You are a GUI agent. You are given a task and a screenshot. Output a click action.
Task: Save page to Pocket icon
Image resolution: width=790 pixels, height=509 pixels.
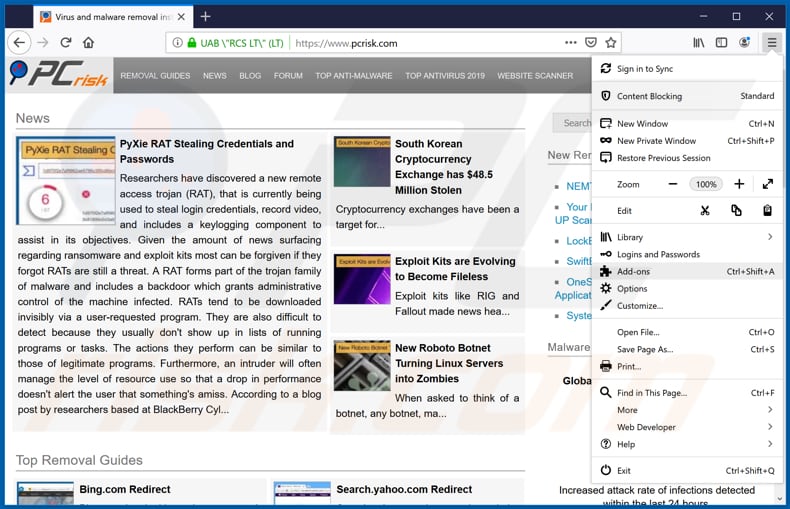click(x=591, y=43)
